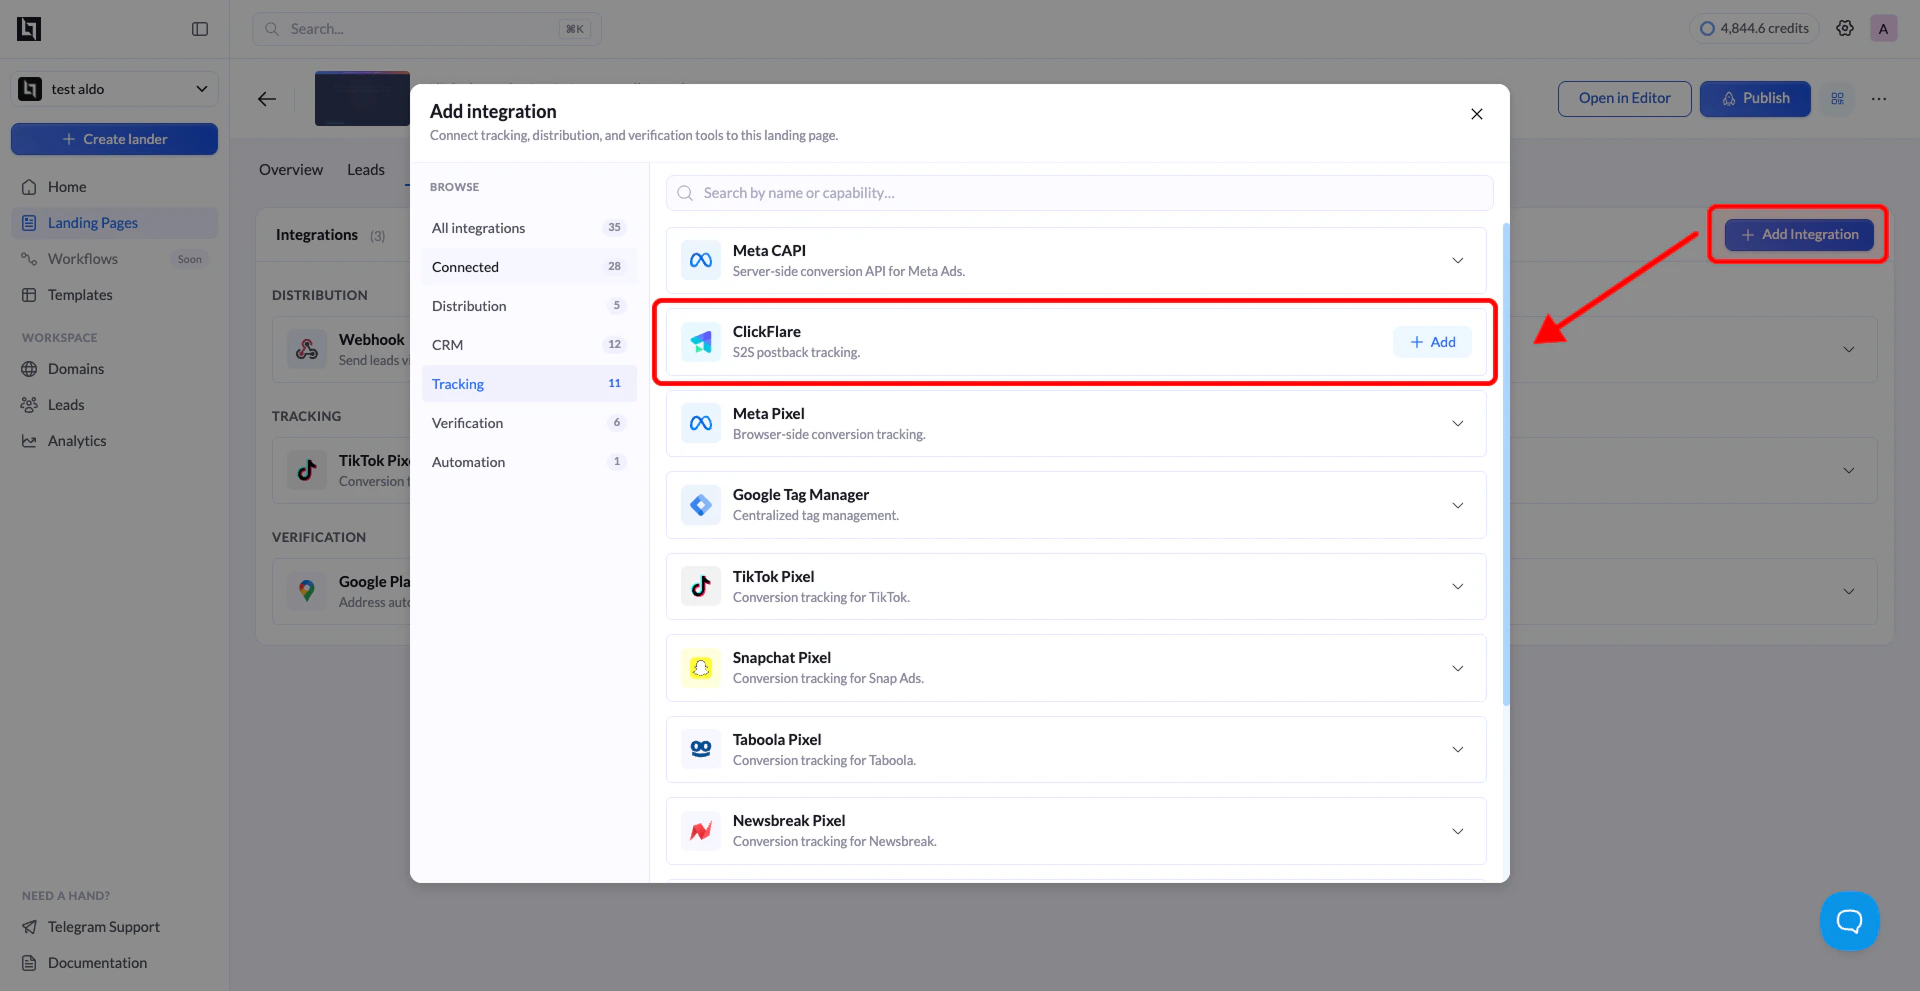
Task: Open the chat support bubble
Action: 1850,921
